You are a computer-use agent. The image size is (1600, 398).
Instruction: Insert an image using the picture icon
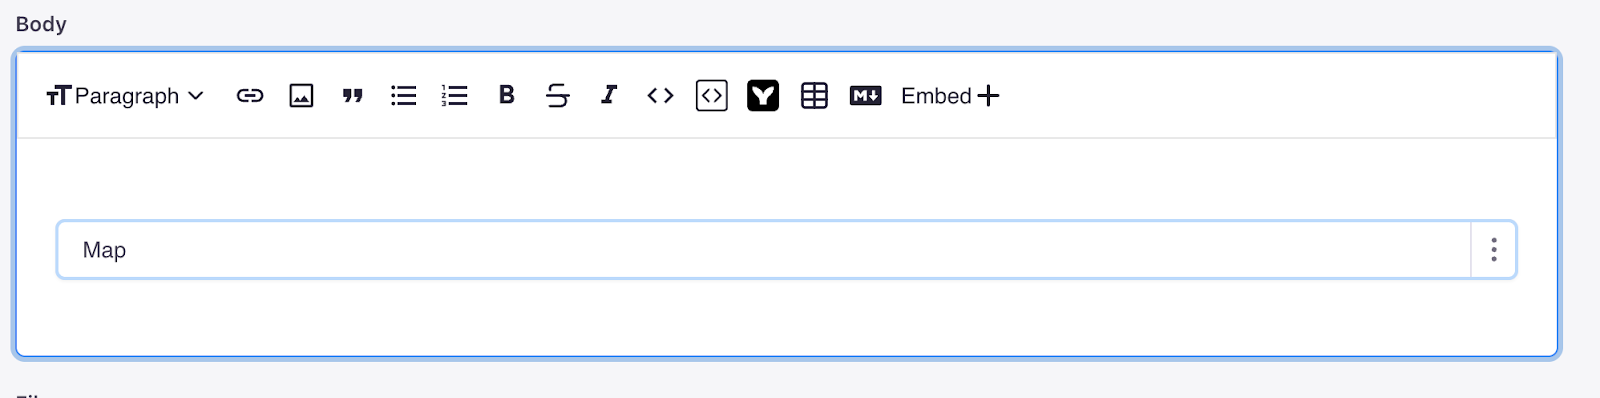point(301,96)
